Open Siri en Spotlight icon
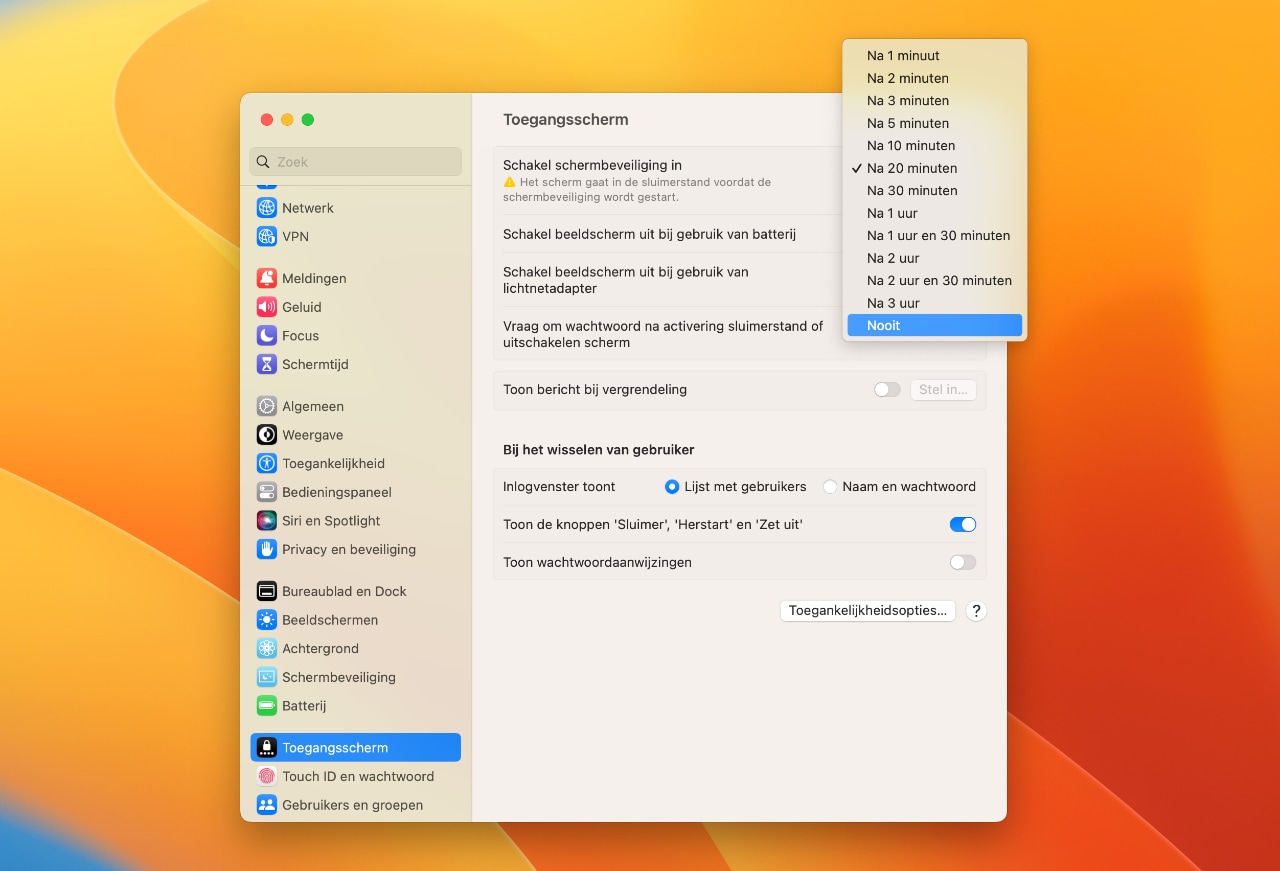Screen dimensions: 1280x871 pos(266,521)
